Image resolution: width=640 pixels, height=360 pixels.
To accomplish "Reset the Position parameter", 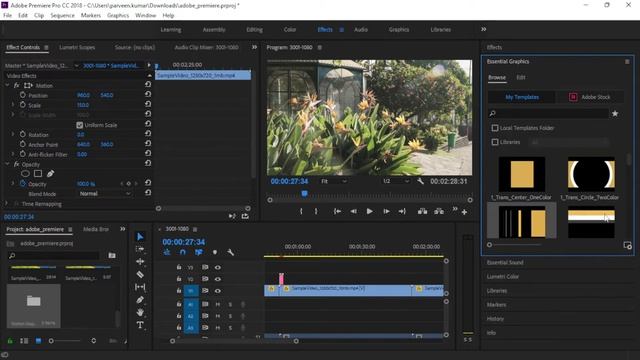I will [x=148, y=94].
